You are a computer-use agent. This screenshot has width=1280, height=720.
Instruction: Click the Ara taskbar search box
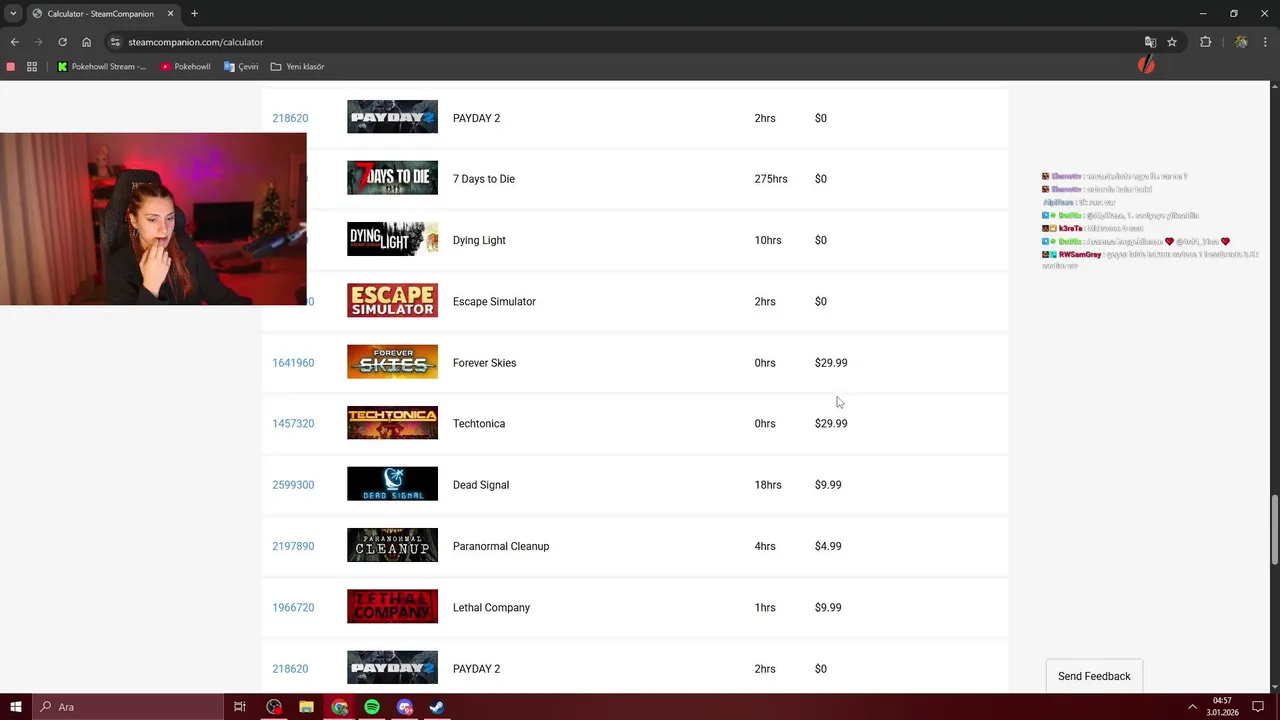128,707
